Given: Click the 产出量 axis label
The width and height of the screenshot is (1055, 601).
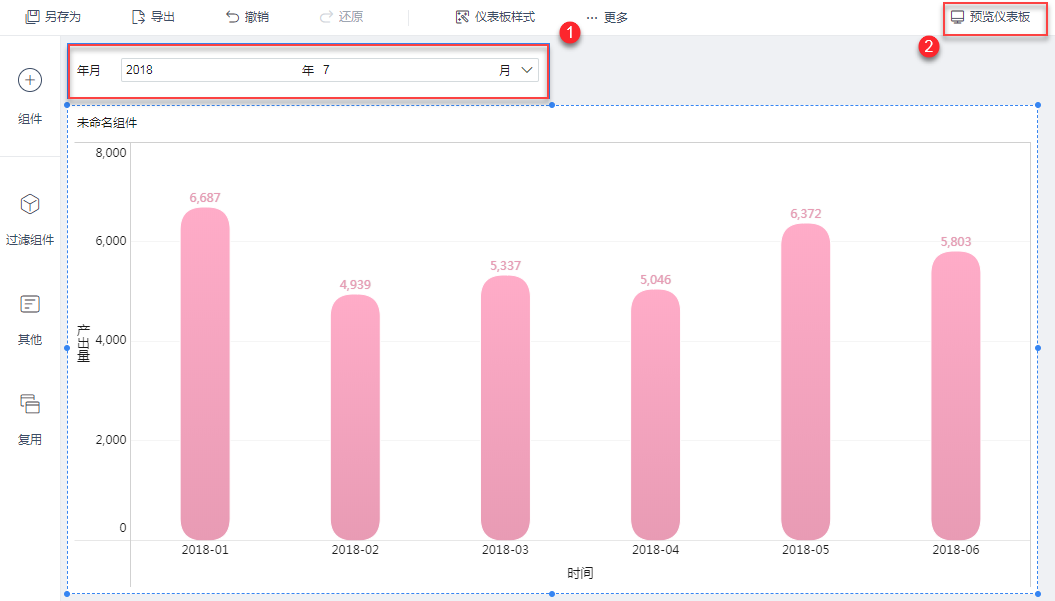Looking at the screenshot, I should pos(83,343).
